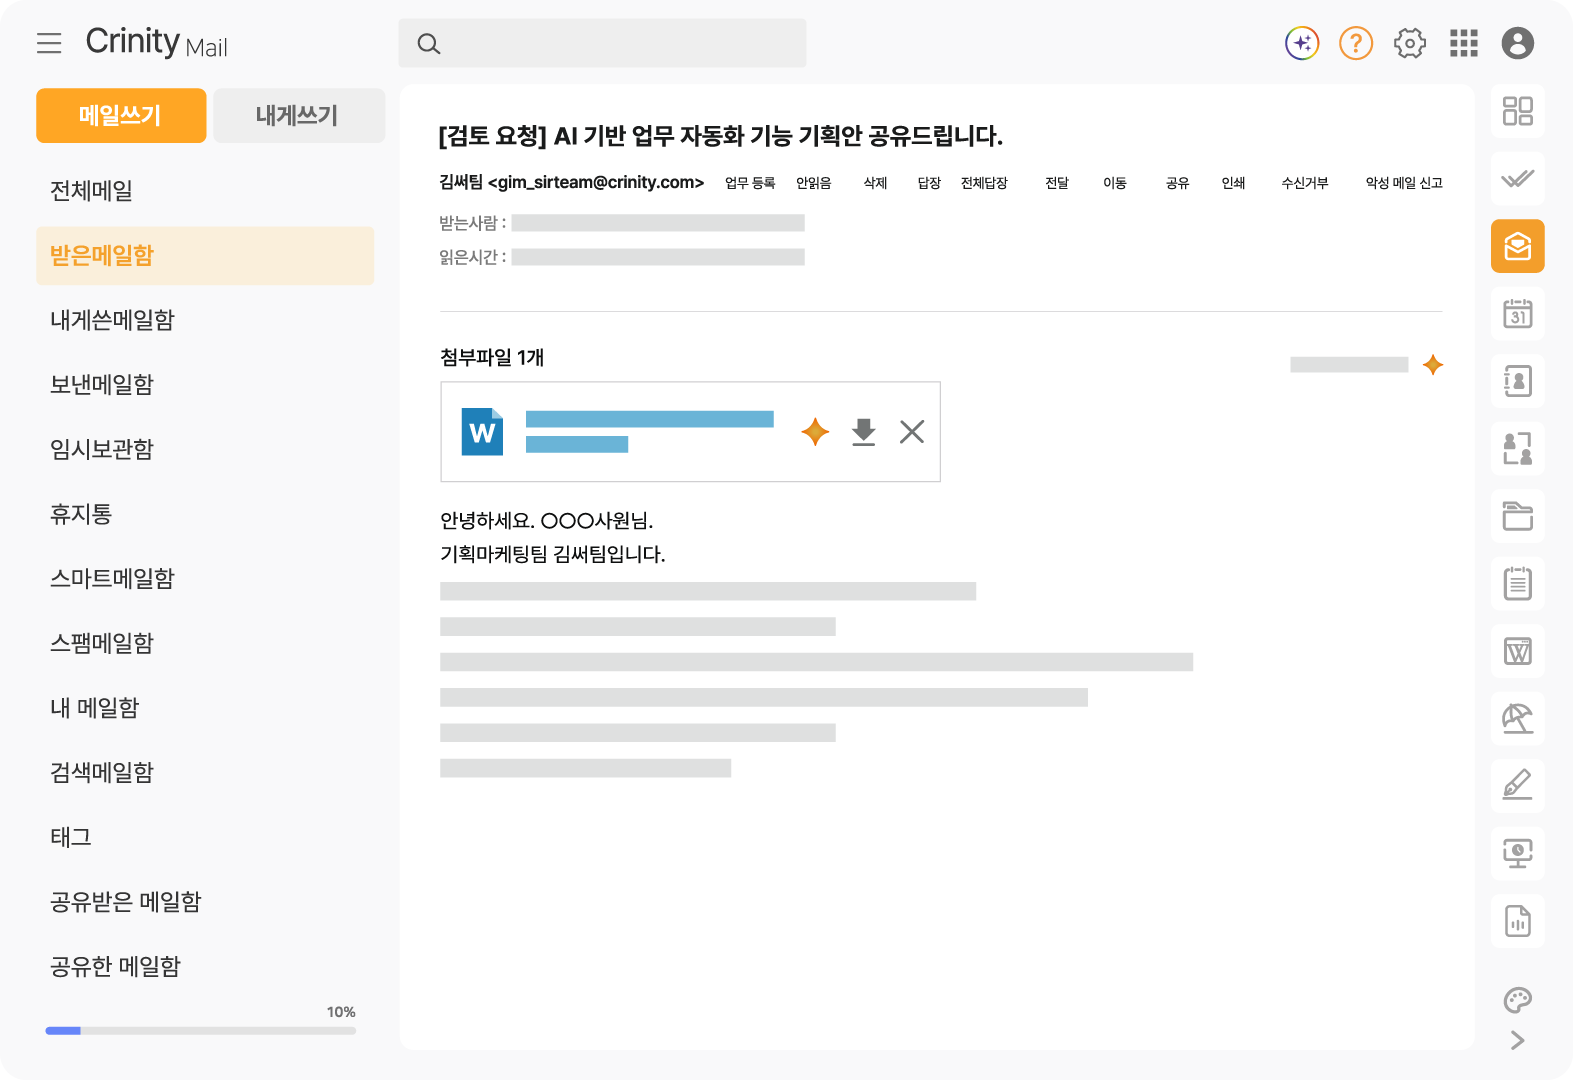Open the calendar icon in right sidebar
The height and width of the screenshot is (1080, 1573).
tap(1518, 314)
